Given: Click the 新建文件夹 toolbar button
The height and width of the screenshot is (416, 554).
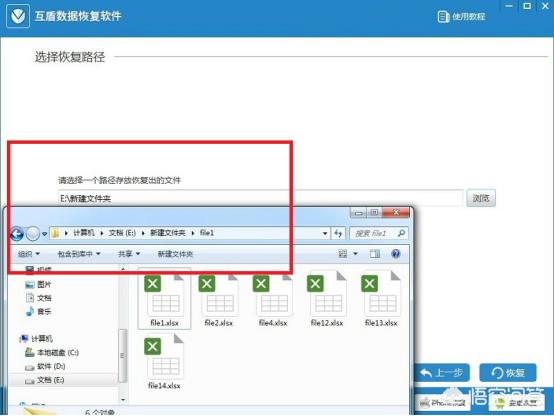Looking at the screenshot, I should coord(175,254).
